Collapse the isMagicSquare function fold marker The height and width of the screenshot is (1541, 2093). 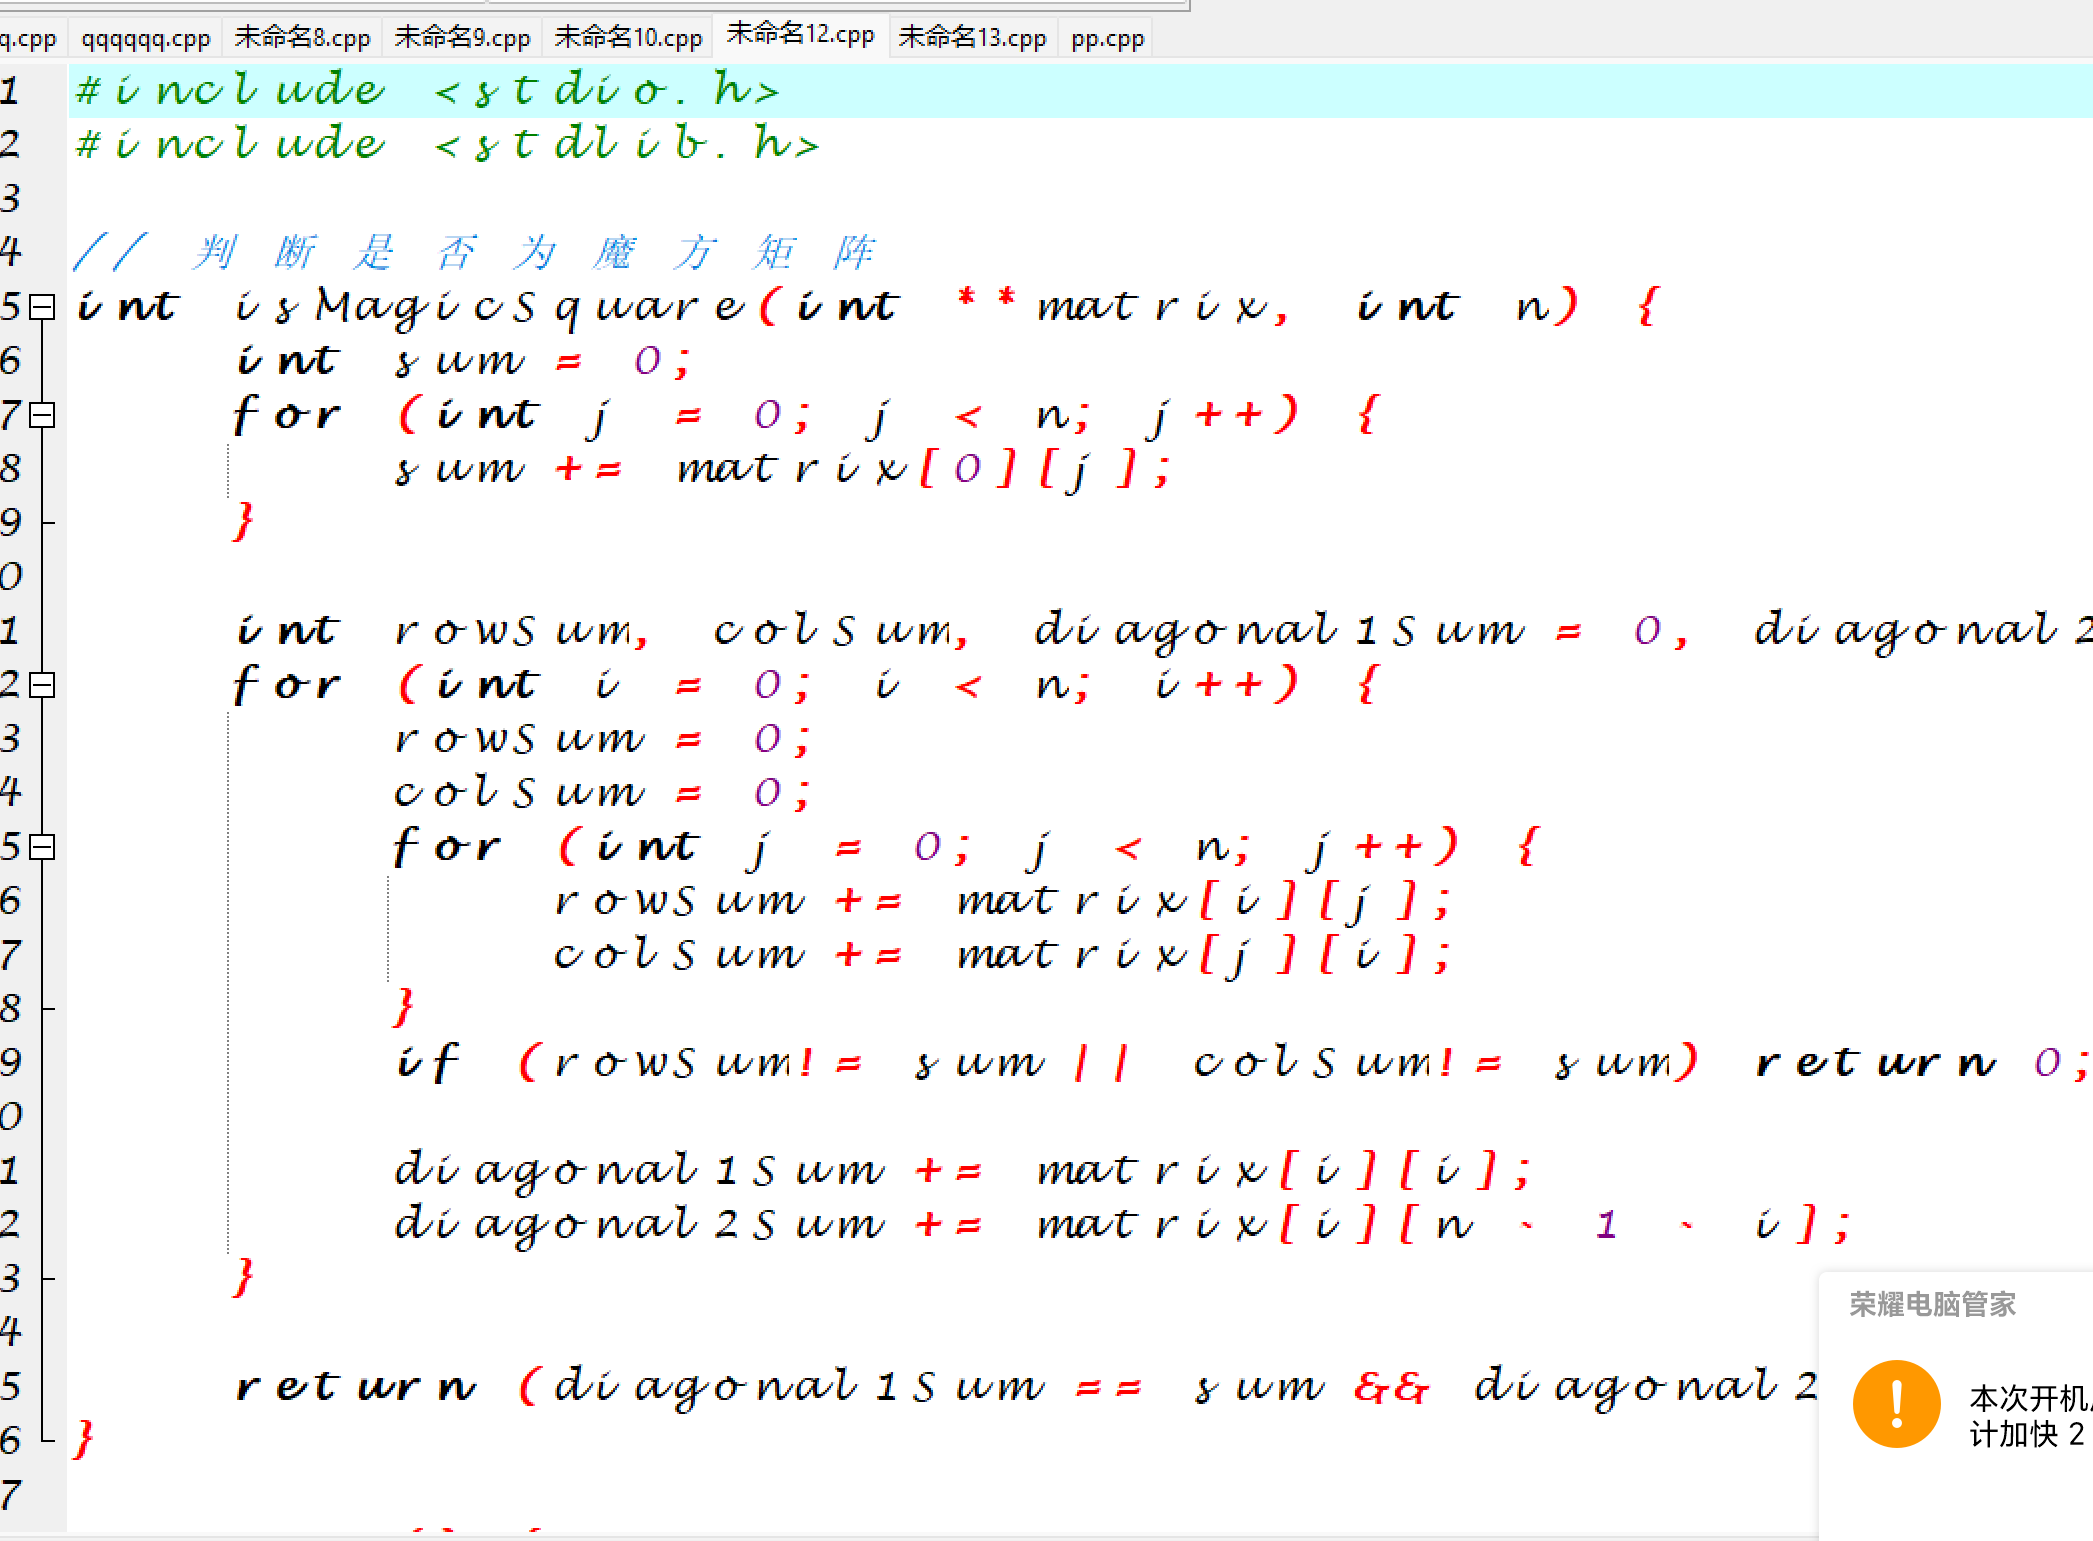[x=42, y=307]
